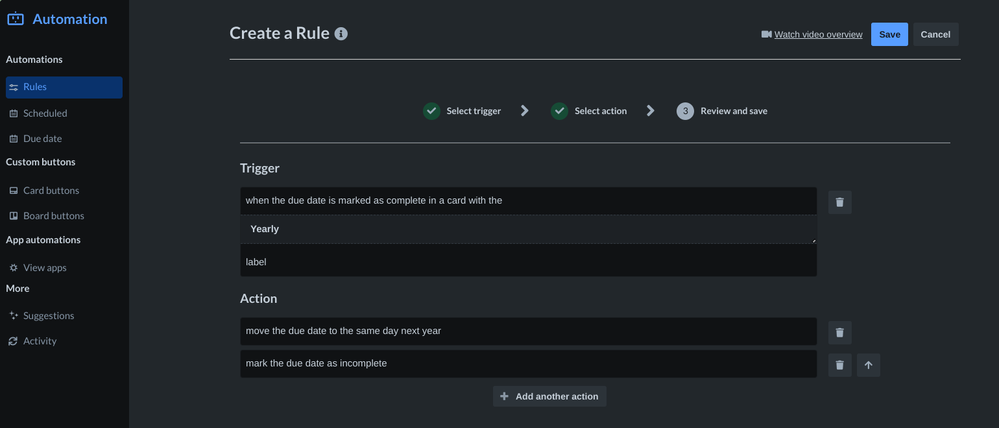999x428 pixels.
Task: Click 'move the due date to the same day next year'
Action: pyautogui.click(x=528, y=331)
